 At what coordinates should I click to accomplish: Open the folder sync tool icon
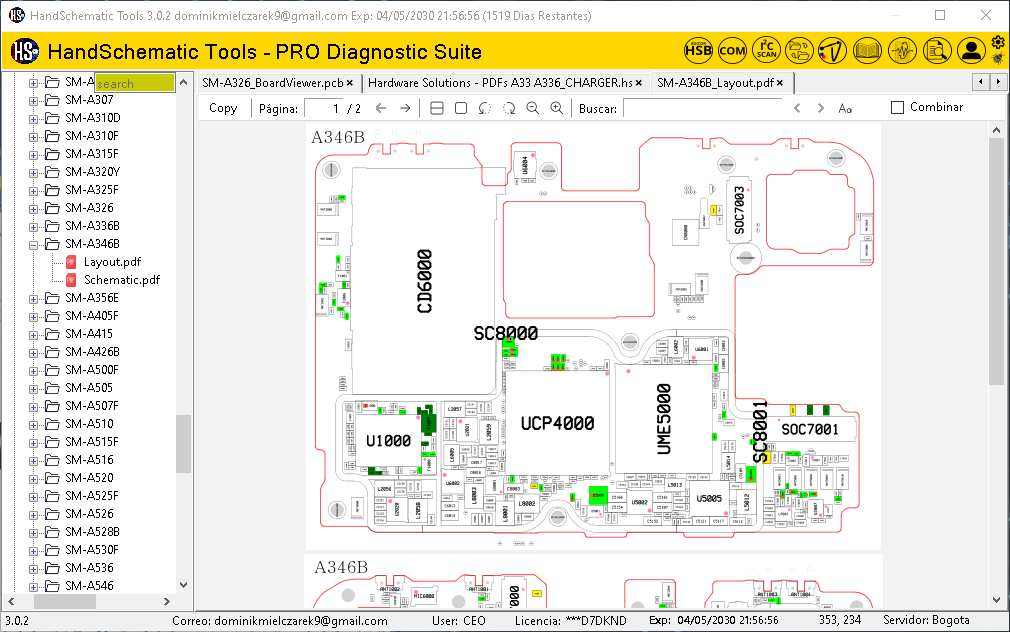[x=799, y=50]
